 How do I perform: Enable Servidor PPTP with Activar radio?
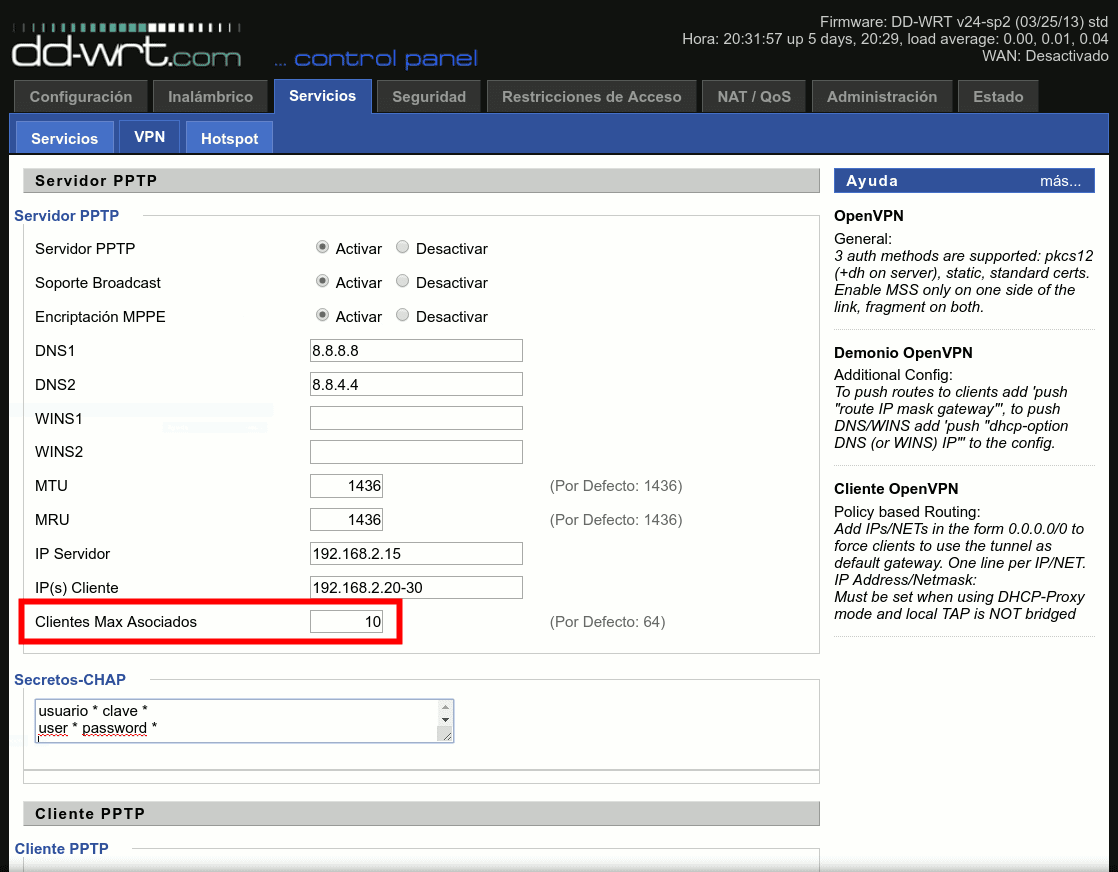pyautogui.click(x=322, y=247)
